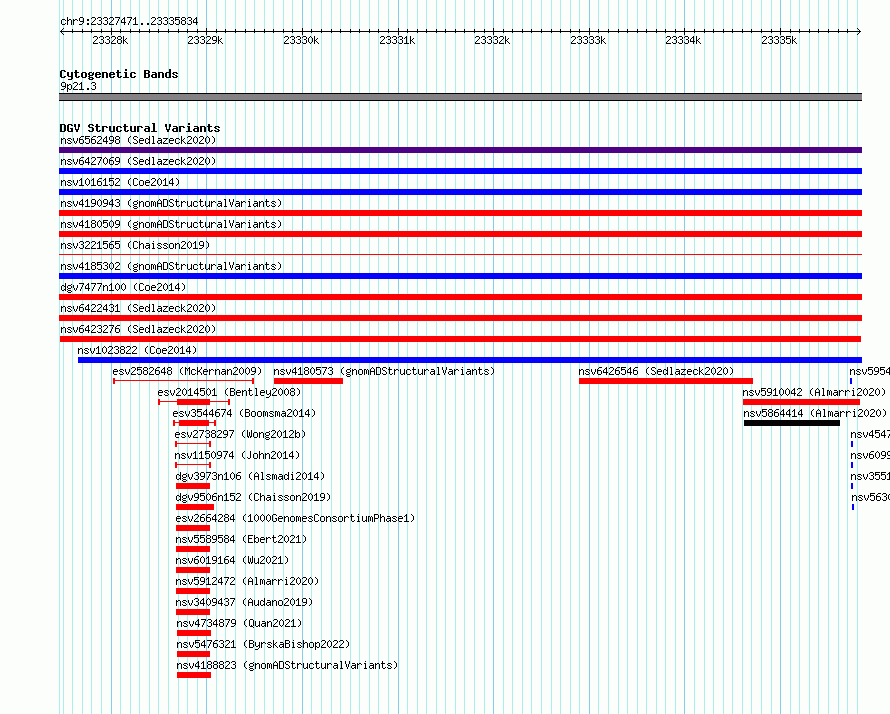Open variant nsv4180573 gnomAD label
Viewport: 890px width, 714px height.
click(384, 371)
